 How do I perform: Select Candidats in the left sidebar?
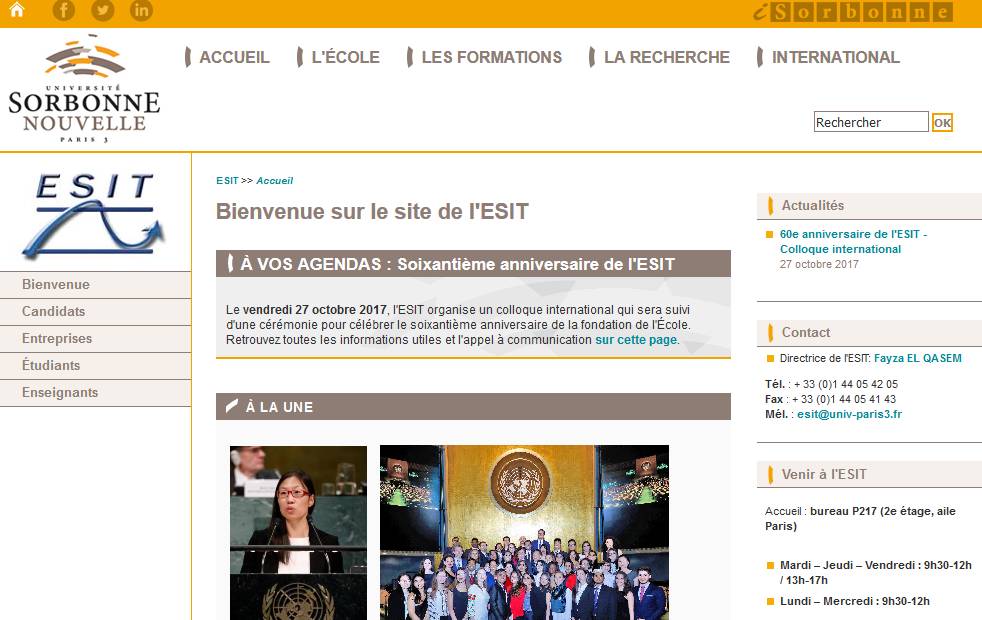coord(95,311)
